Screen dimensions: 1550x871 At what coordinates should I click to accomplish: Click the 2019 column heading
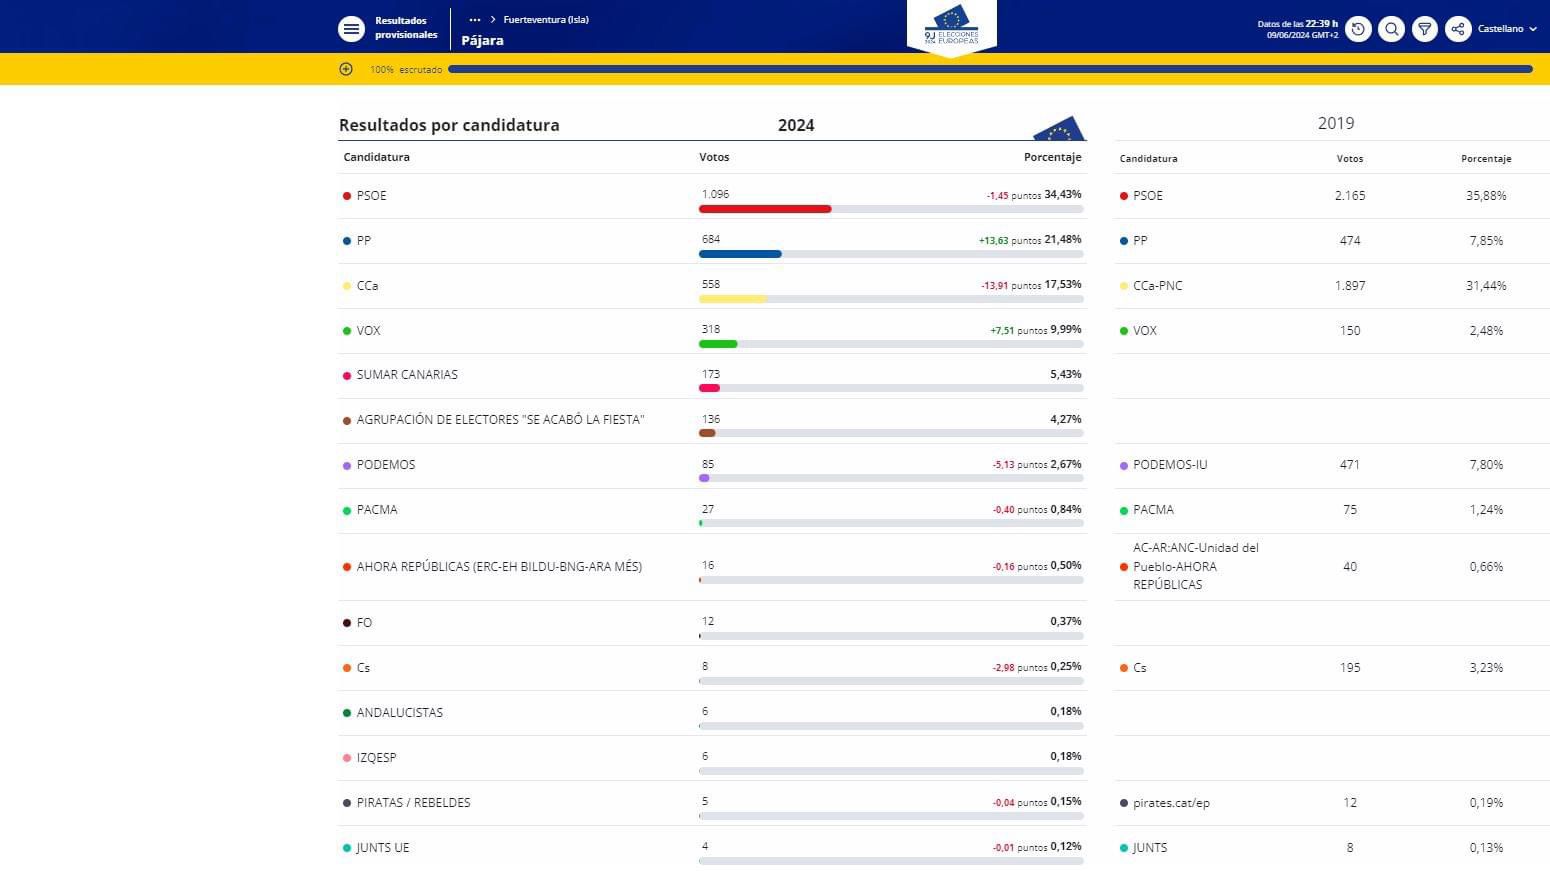[1336, 123]
